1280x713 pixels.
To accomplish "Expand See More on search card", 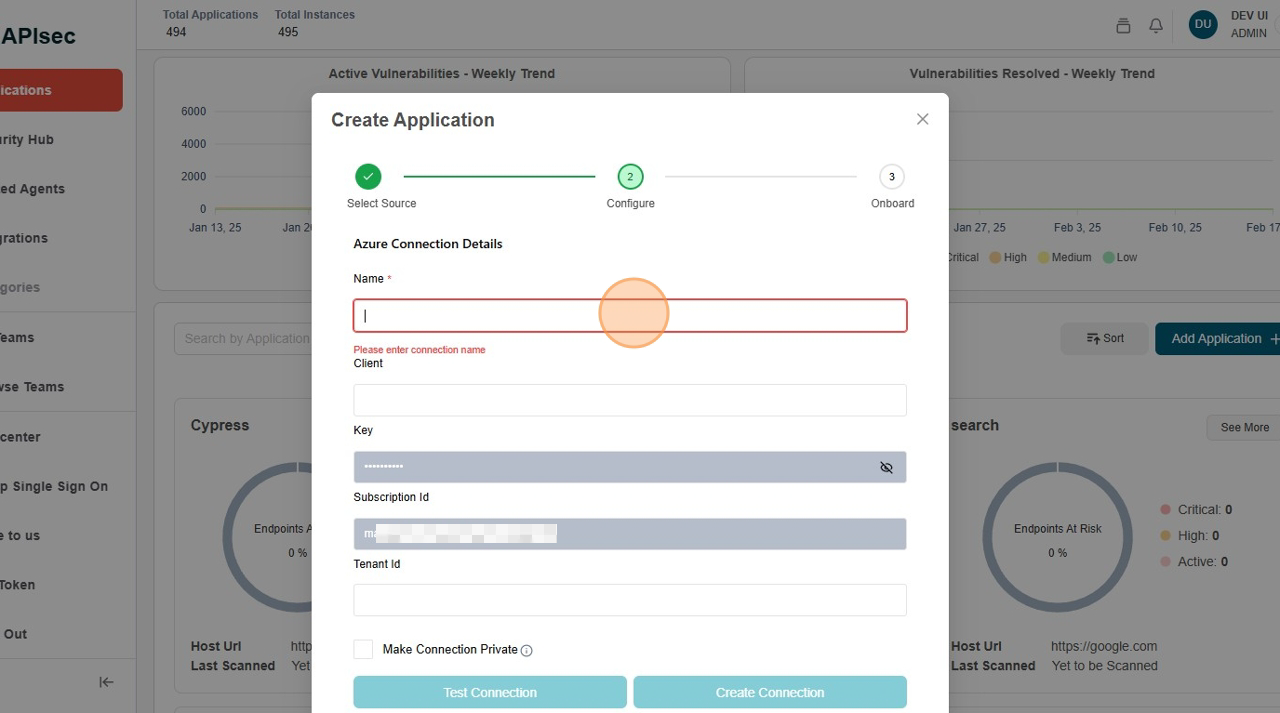I will (x=1244, y=427).
